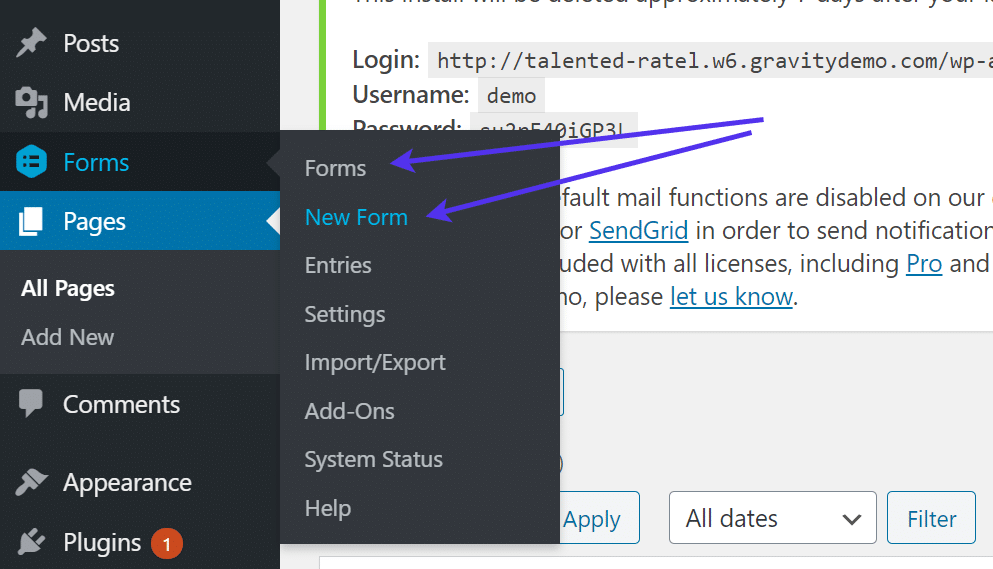This screenshot has height=569, width=993.
Task: Click the Posts pushpin icon
Action: coord(32,43)
